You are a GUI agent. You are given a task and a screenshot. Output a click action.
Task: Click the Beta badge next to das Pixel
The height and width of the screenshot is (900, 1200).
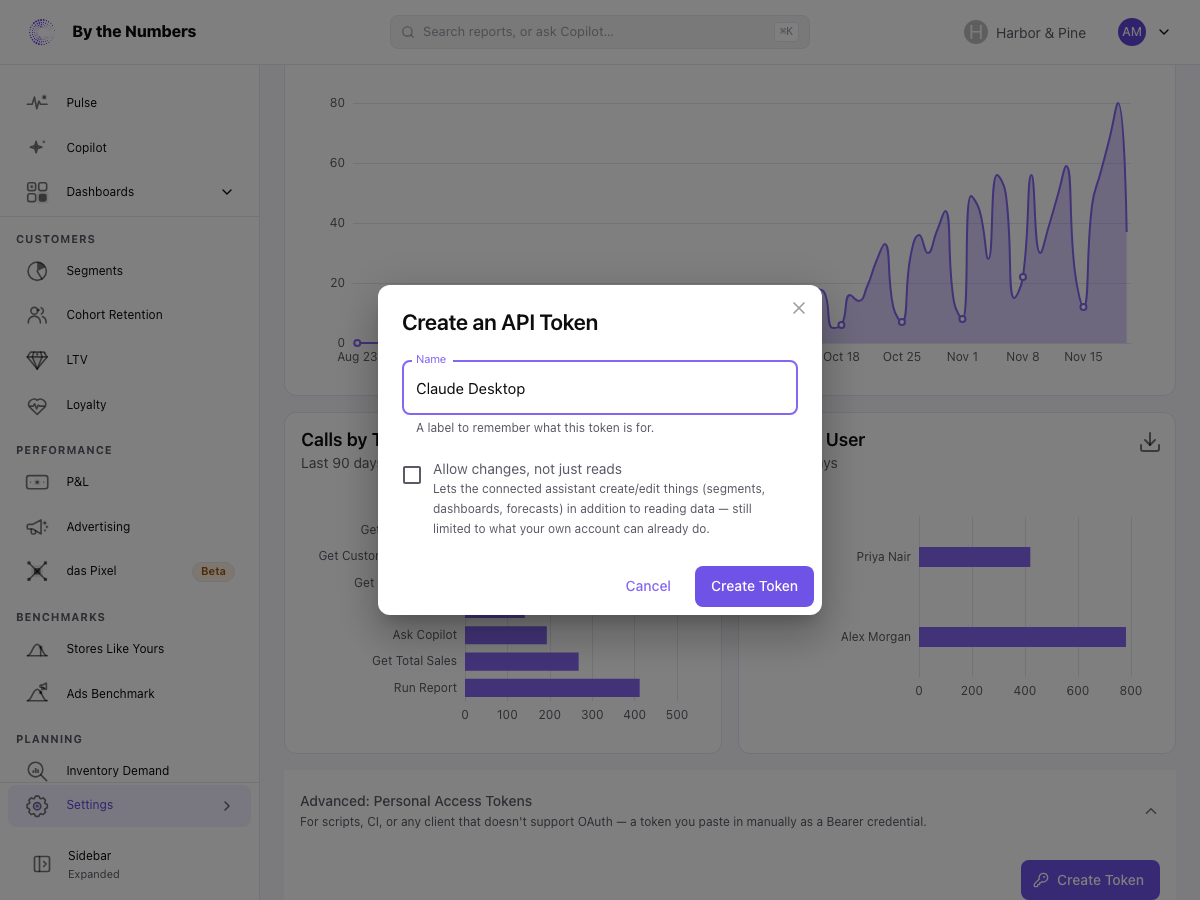213,572
